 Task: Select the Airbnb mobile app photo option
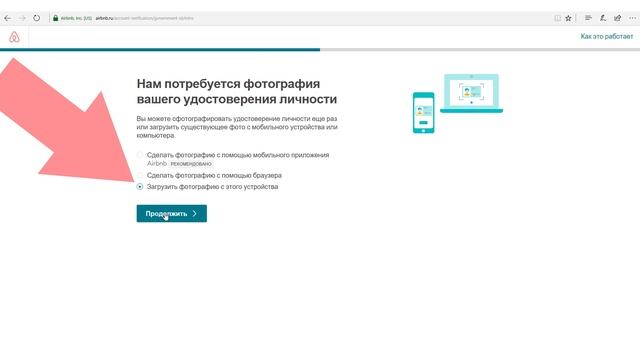[140, 155]
